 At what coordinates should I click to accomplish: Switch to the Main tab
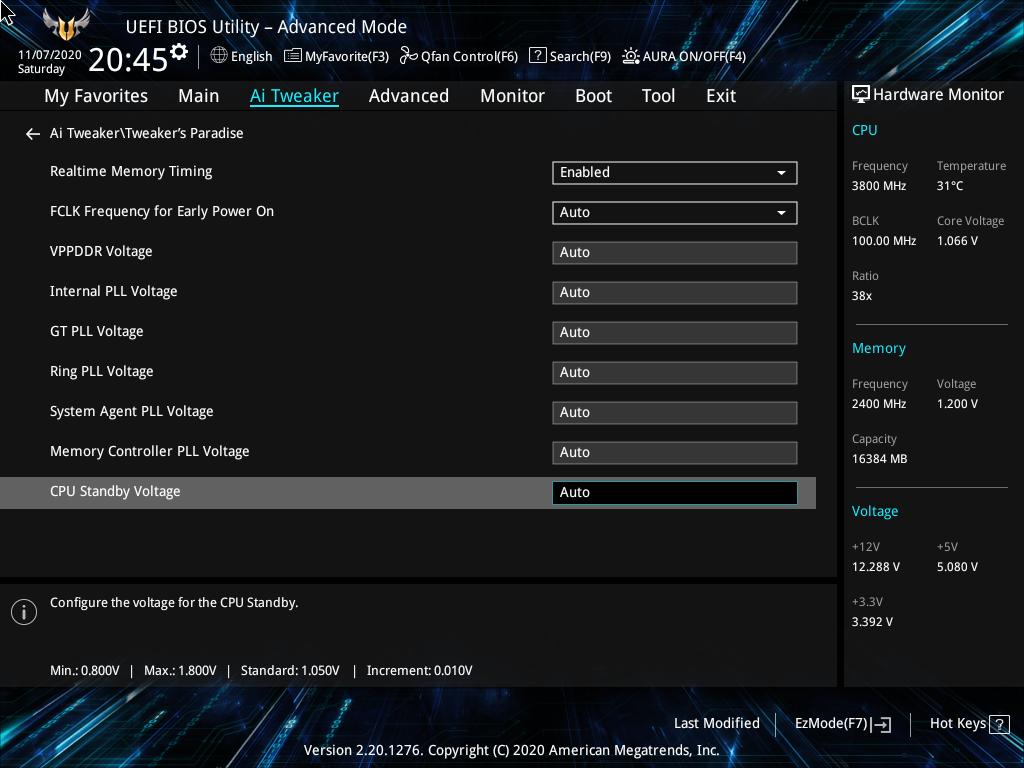[199, 96]
